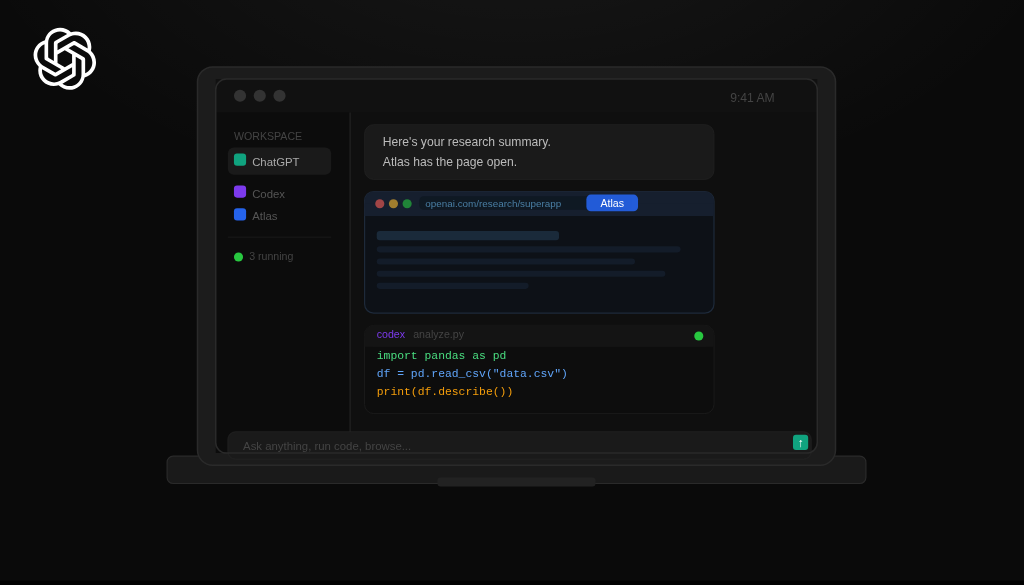Click the Atlas browser page preview content
The height and width of the screenshot is (585, 1024).
pos(539,264)
